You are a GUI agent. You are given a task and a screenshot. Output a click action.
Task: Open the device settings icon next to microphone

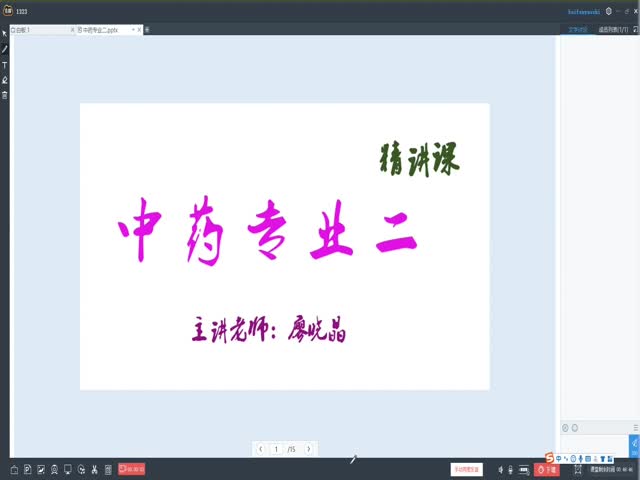coord(524,470)
